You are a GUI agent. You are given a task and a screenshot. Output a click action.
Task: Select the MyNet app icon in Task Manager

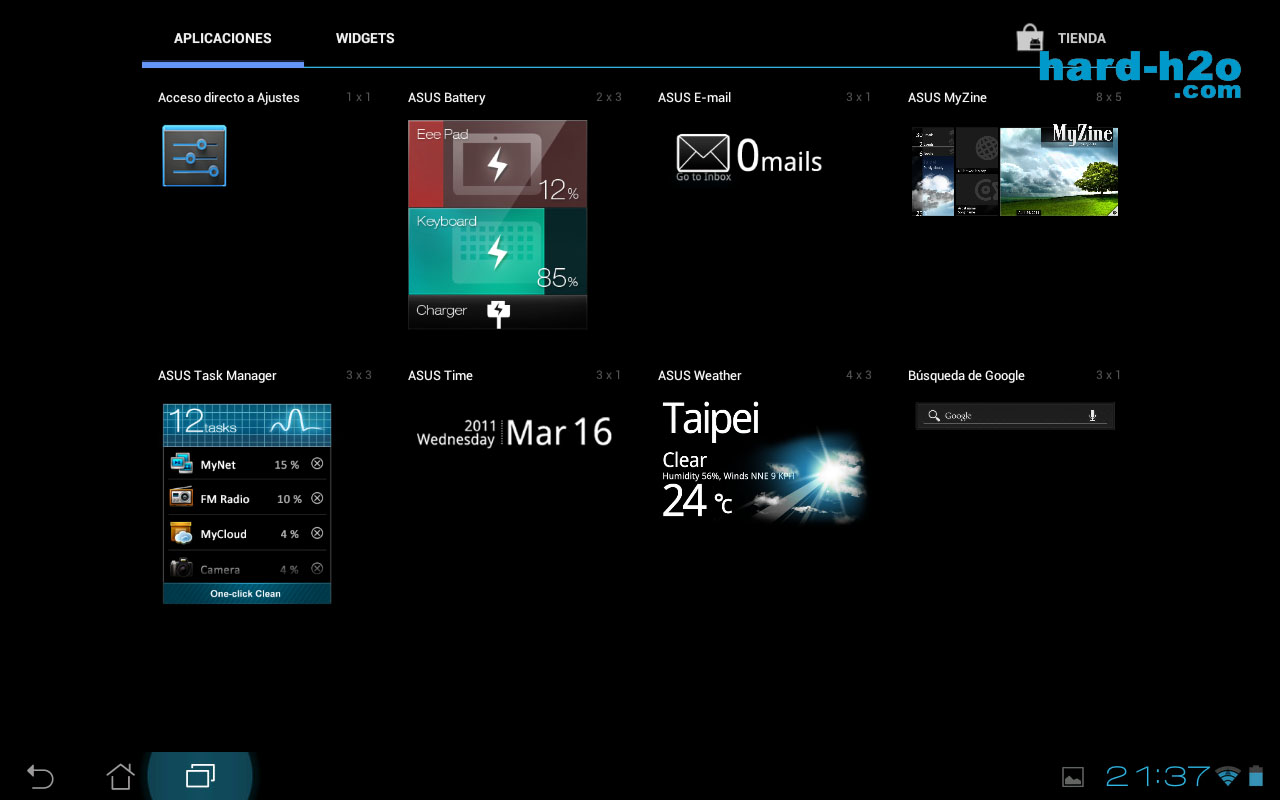[x=181, y=463]
